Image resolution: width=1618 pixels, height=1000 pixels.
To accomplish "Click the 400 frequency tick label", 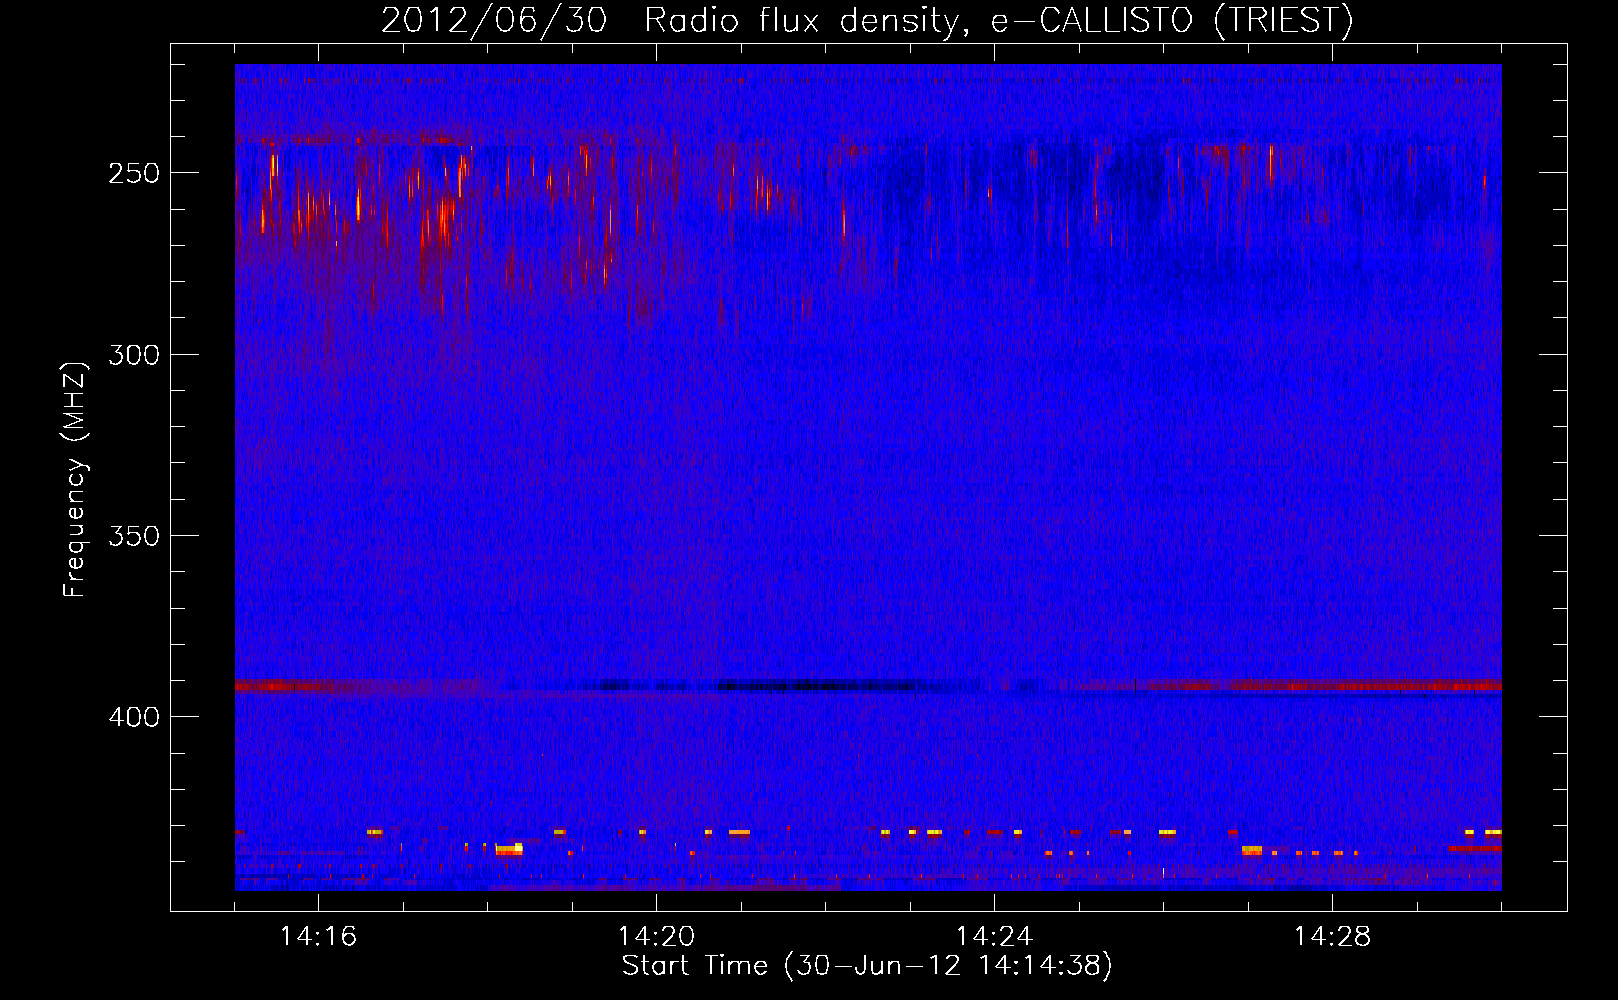I will 134,717.
